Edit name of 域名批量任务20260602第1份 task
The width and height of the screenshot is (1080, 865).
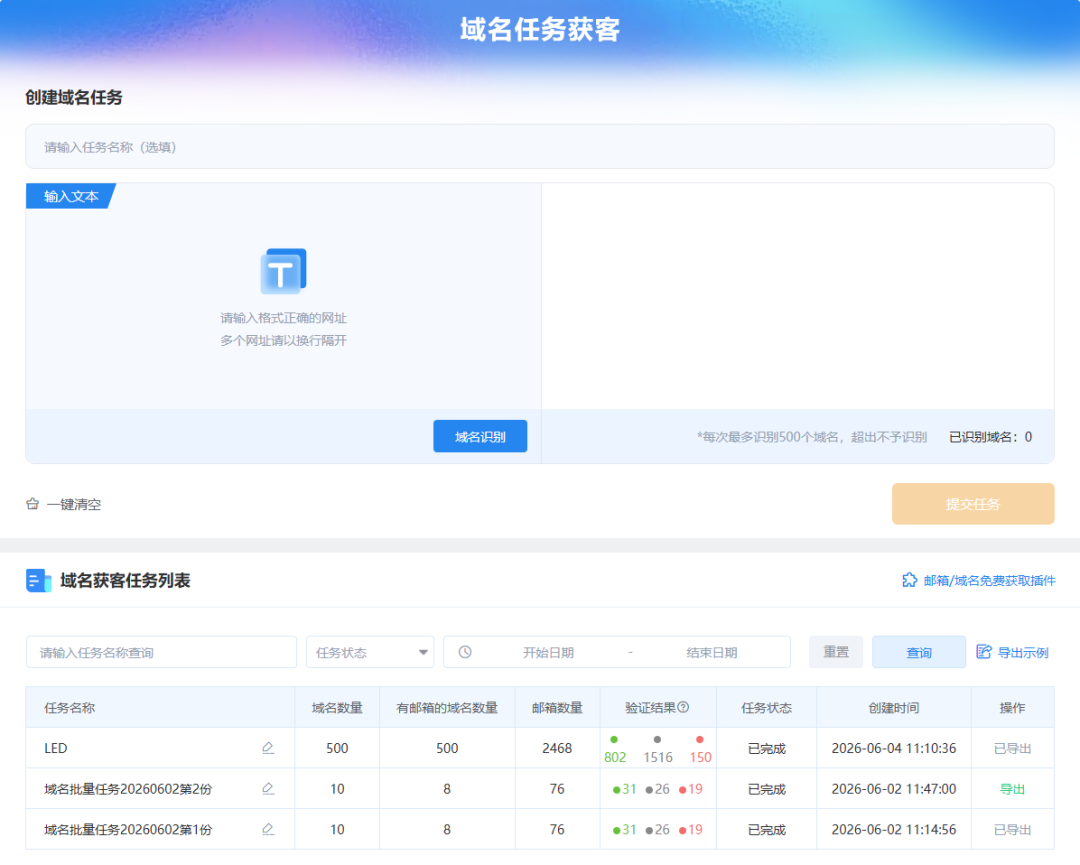(x=268, y=829)
